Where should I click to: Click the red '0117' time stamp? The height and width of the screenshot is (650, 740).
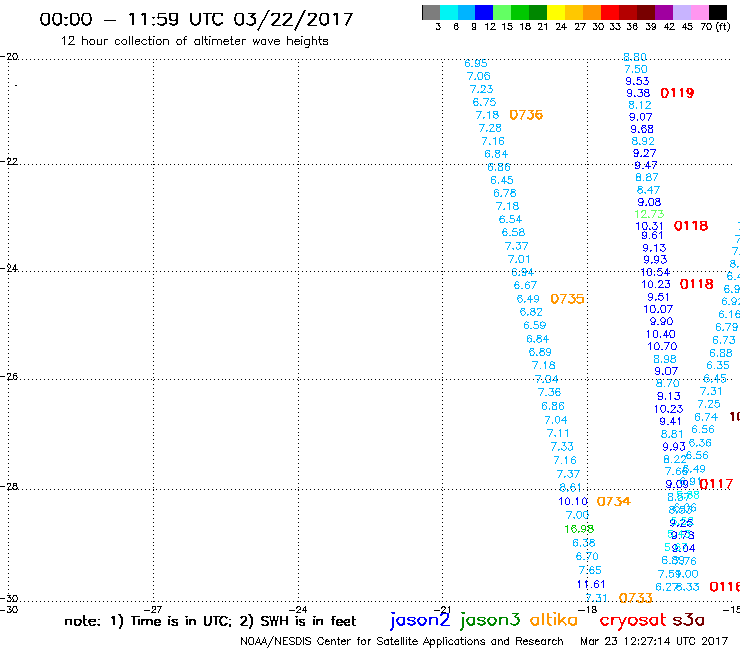(x=716, y=484)
